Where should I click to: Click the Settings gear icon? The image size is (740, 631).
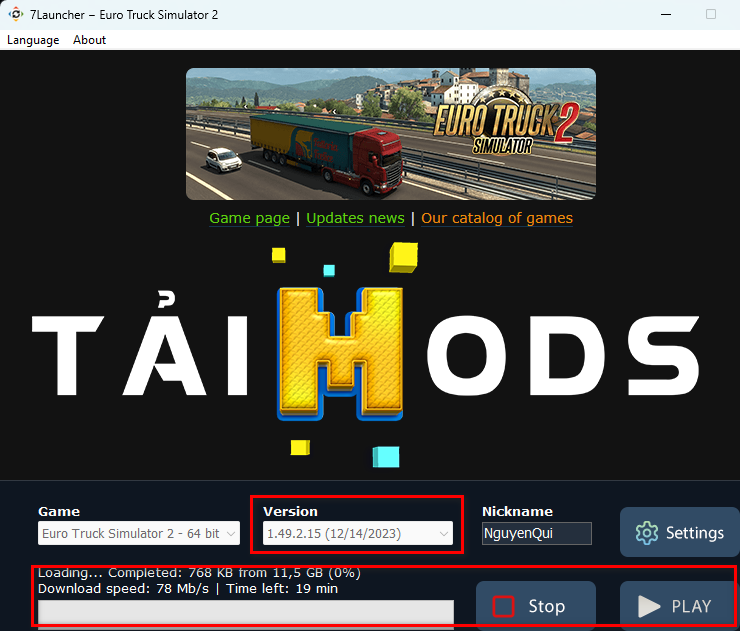click(647, 533)
